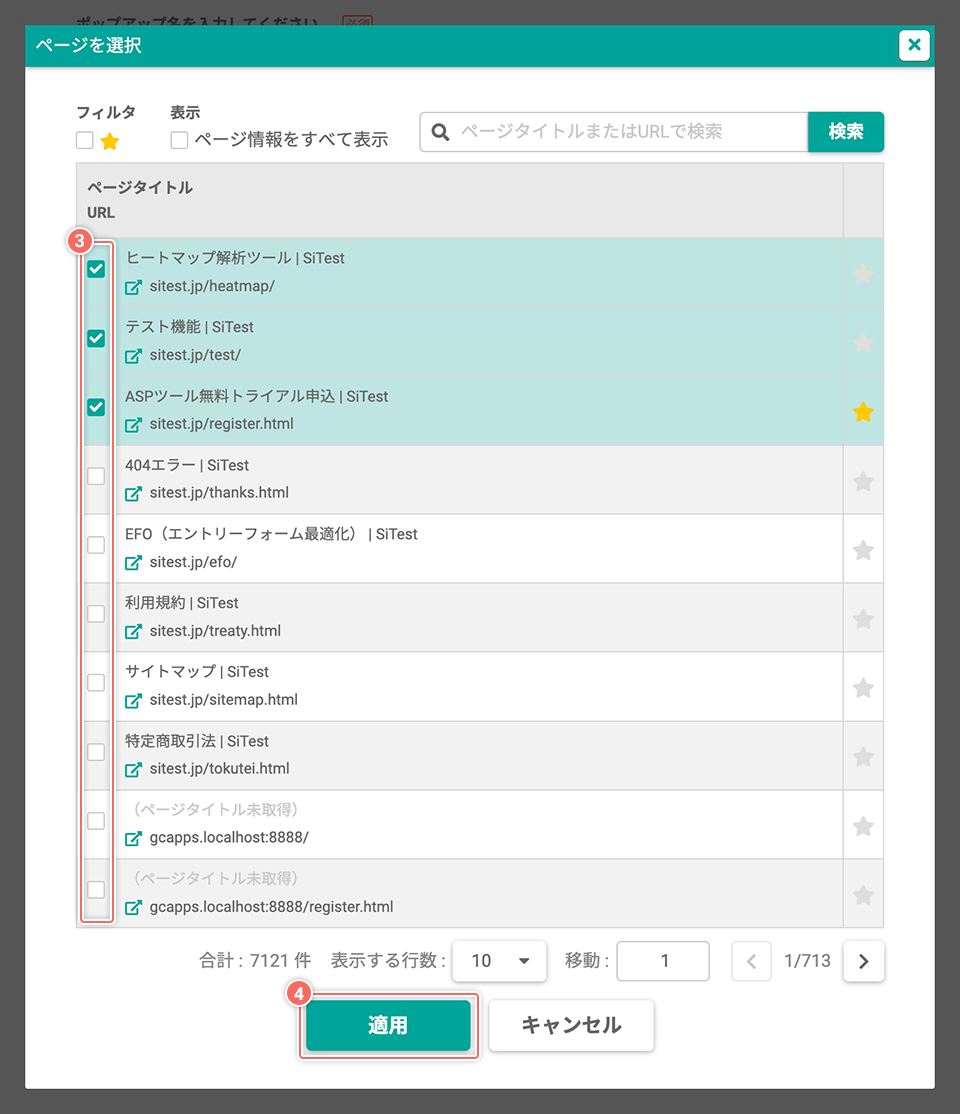This screenshot has height=1114, width=960.
Task: Click the 適用 button
Action: [x=388, y=1025]
